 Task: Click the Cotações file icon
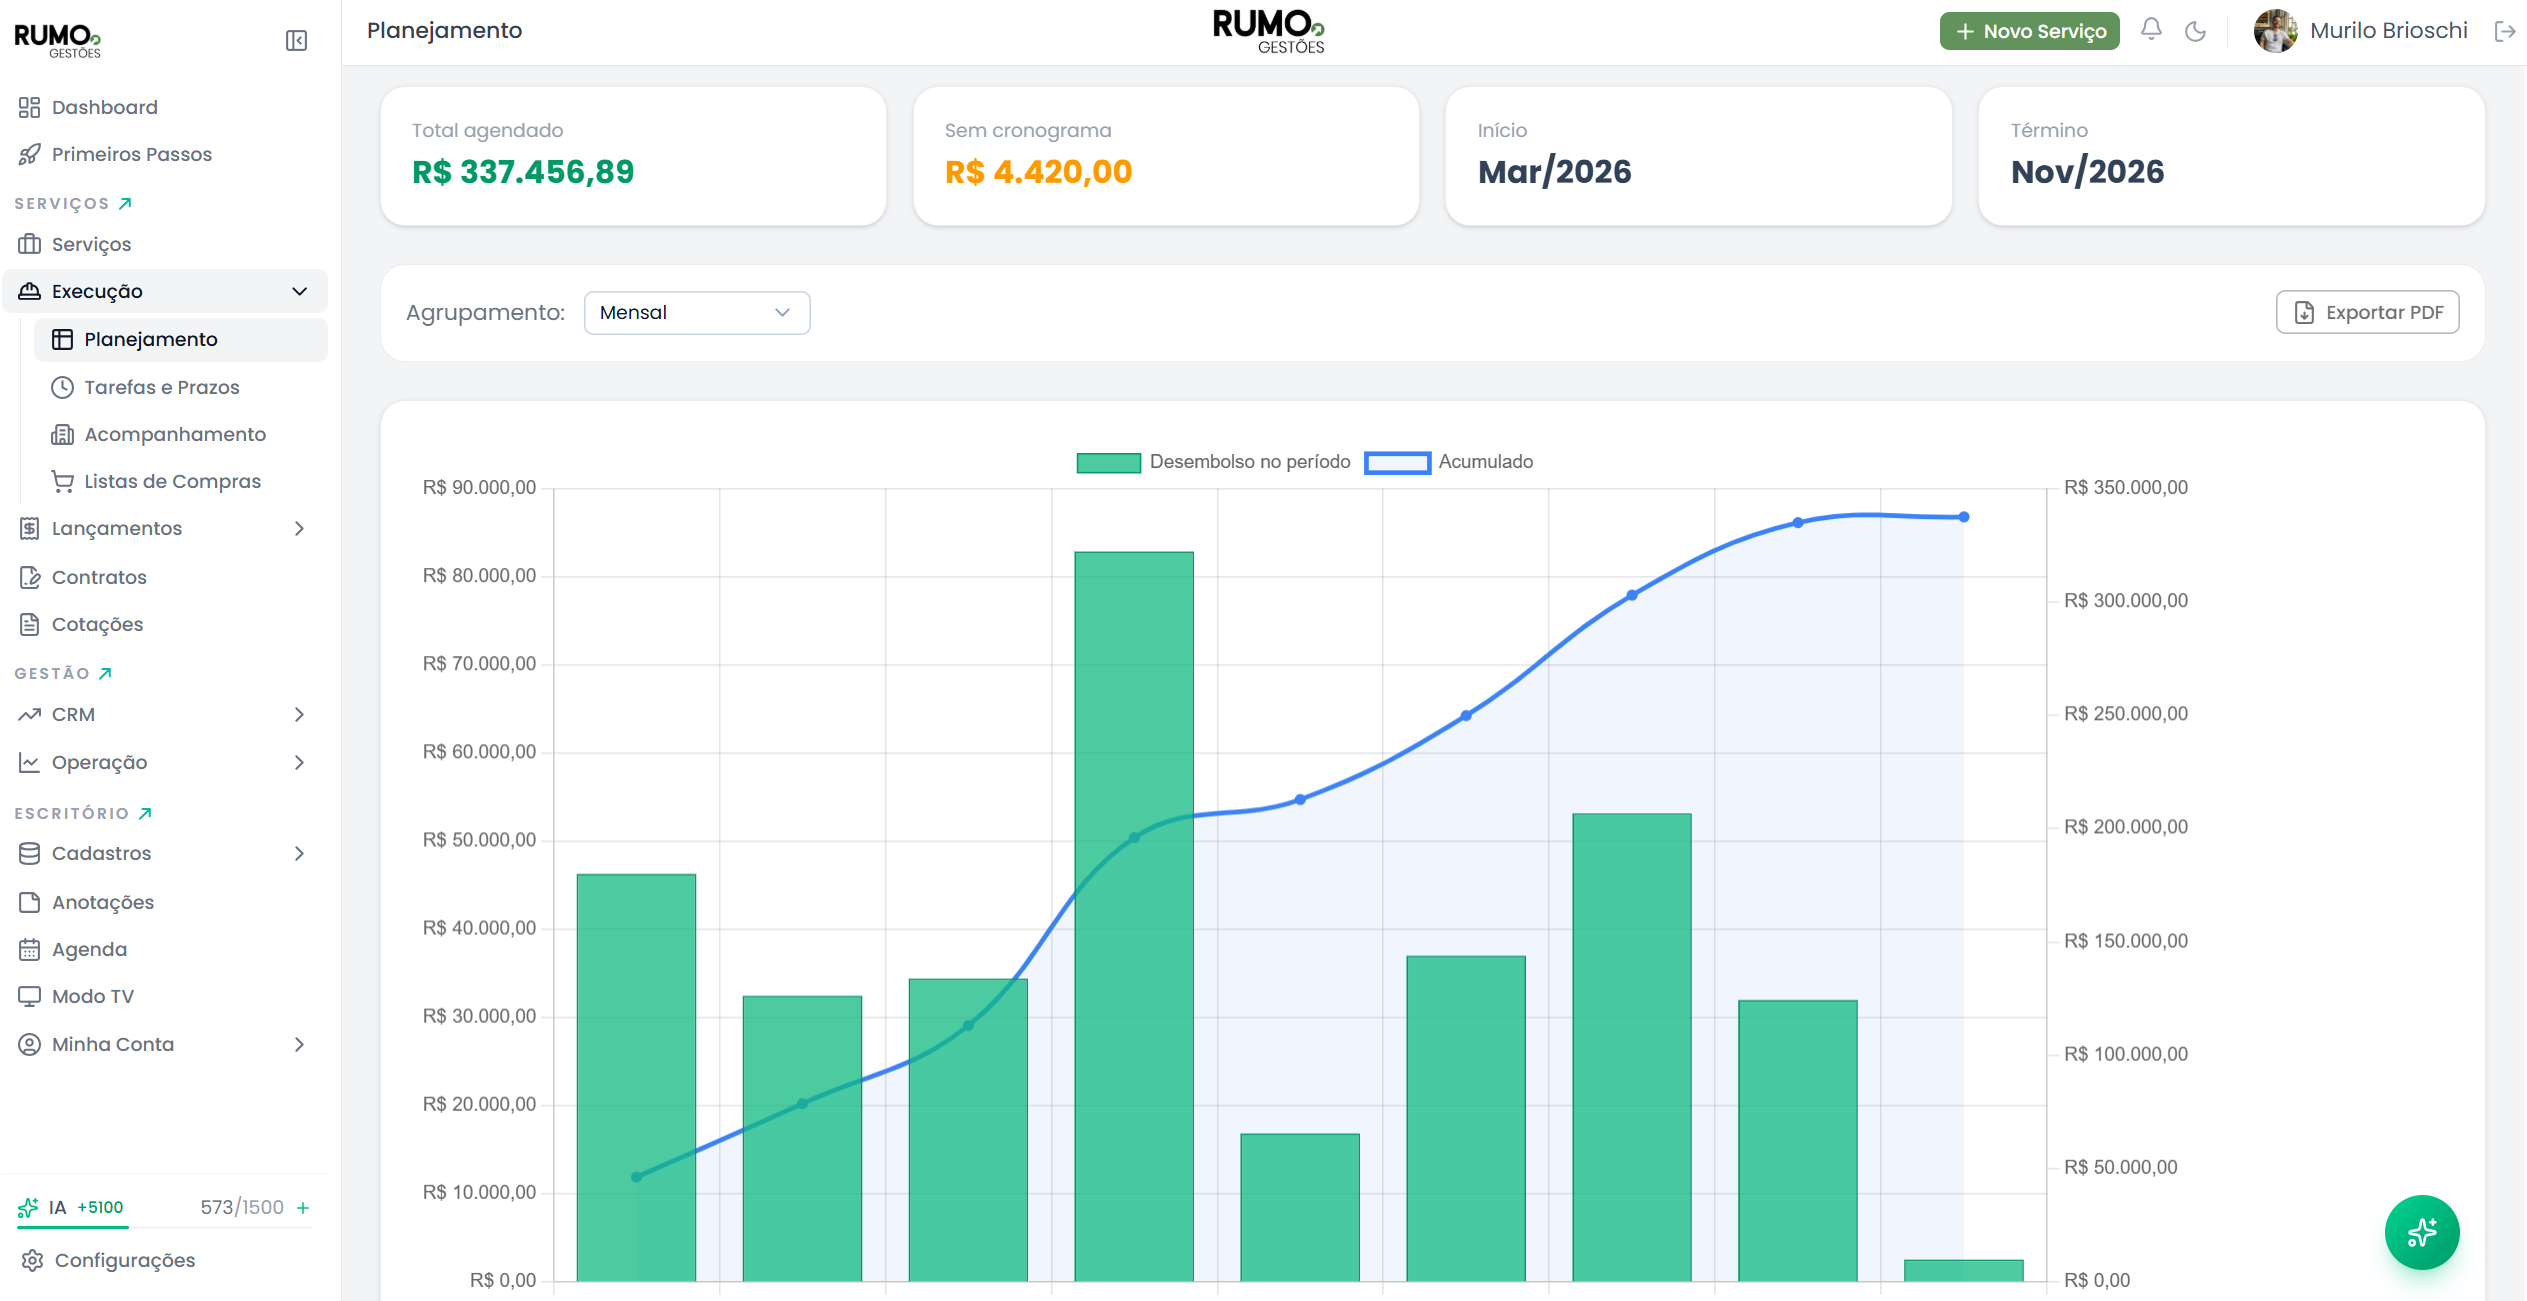(30, 624)
